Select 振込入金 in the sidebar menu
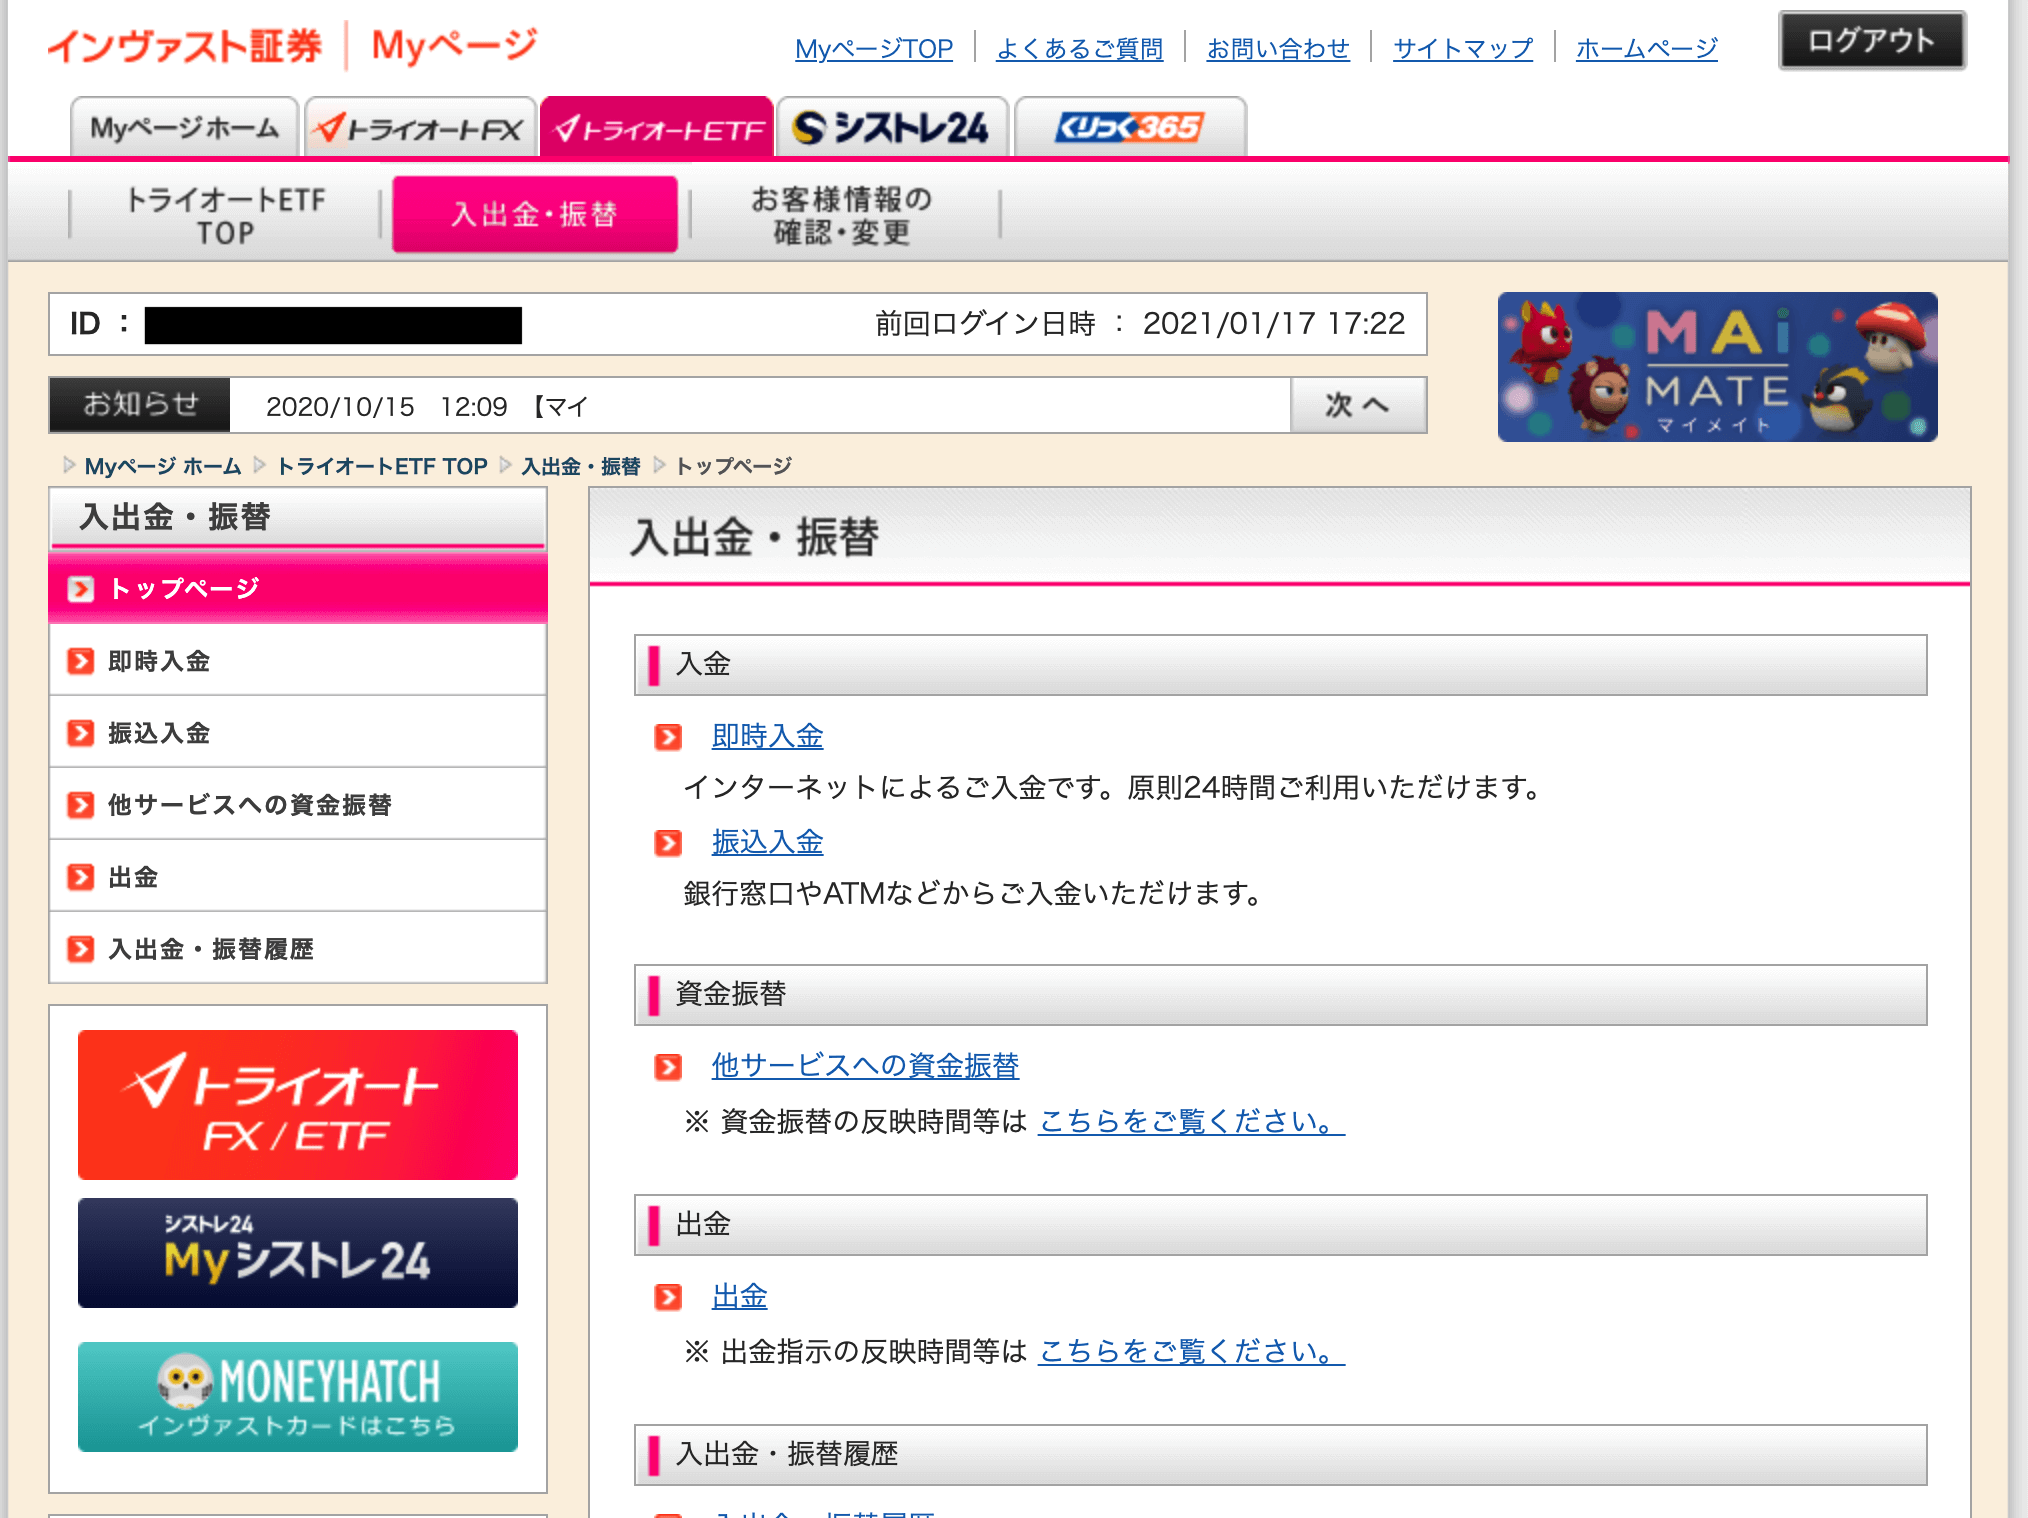Screen dimensions: 2028x1518 click(298, 733)
